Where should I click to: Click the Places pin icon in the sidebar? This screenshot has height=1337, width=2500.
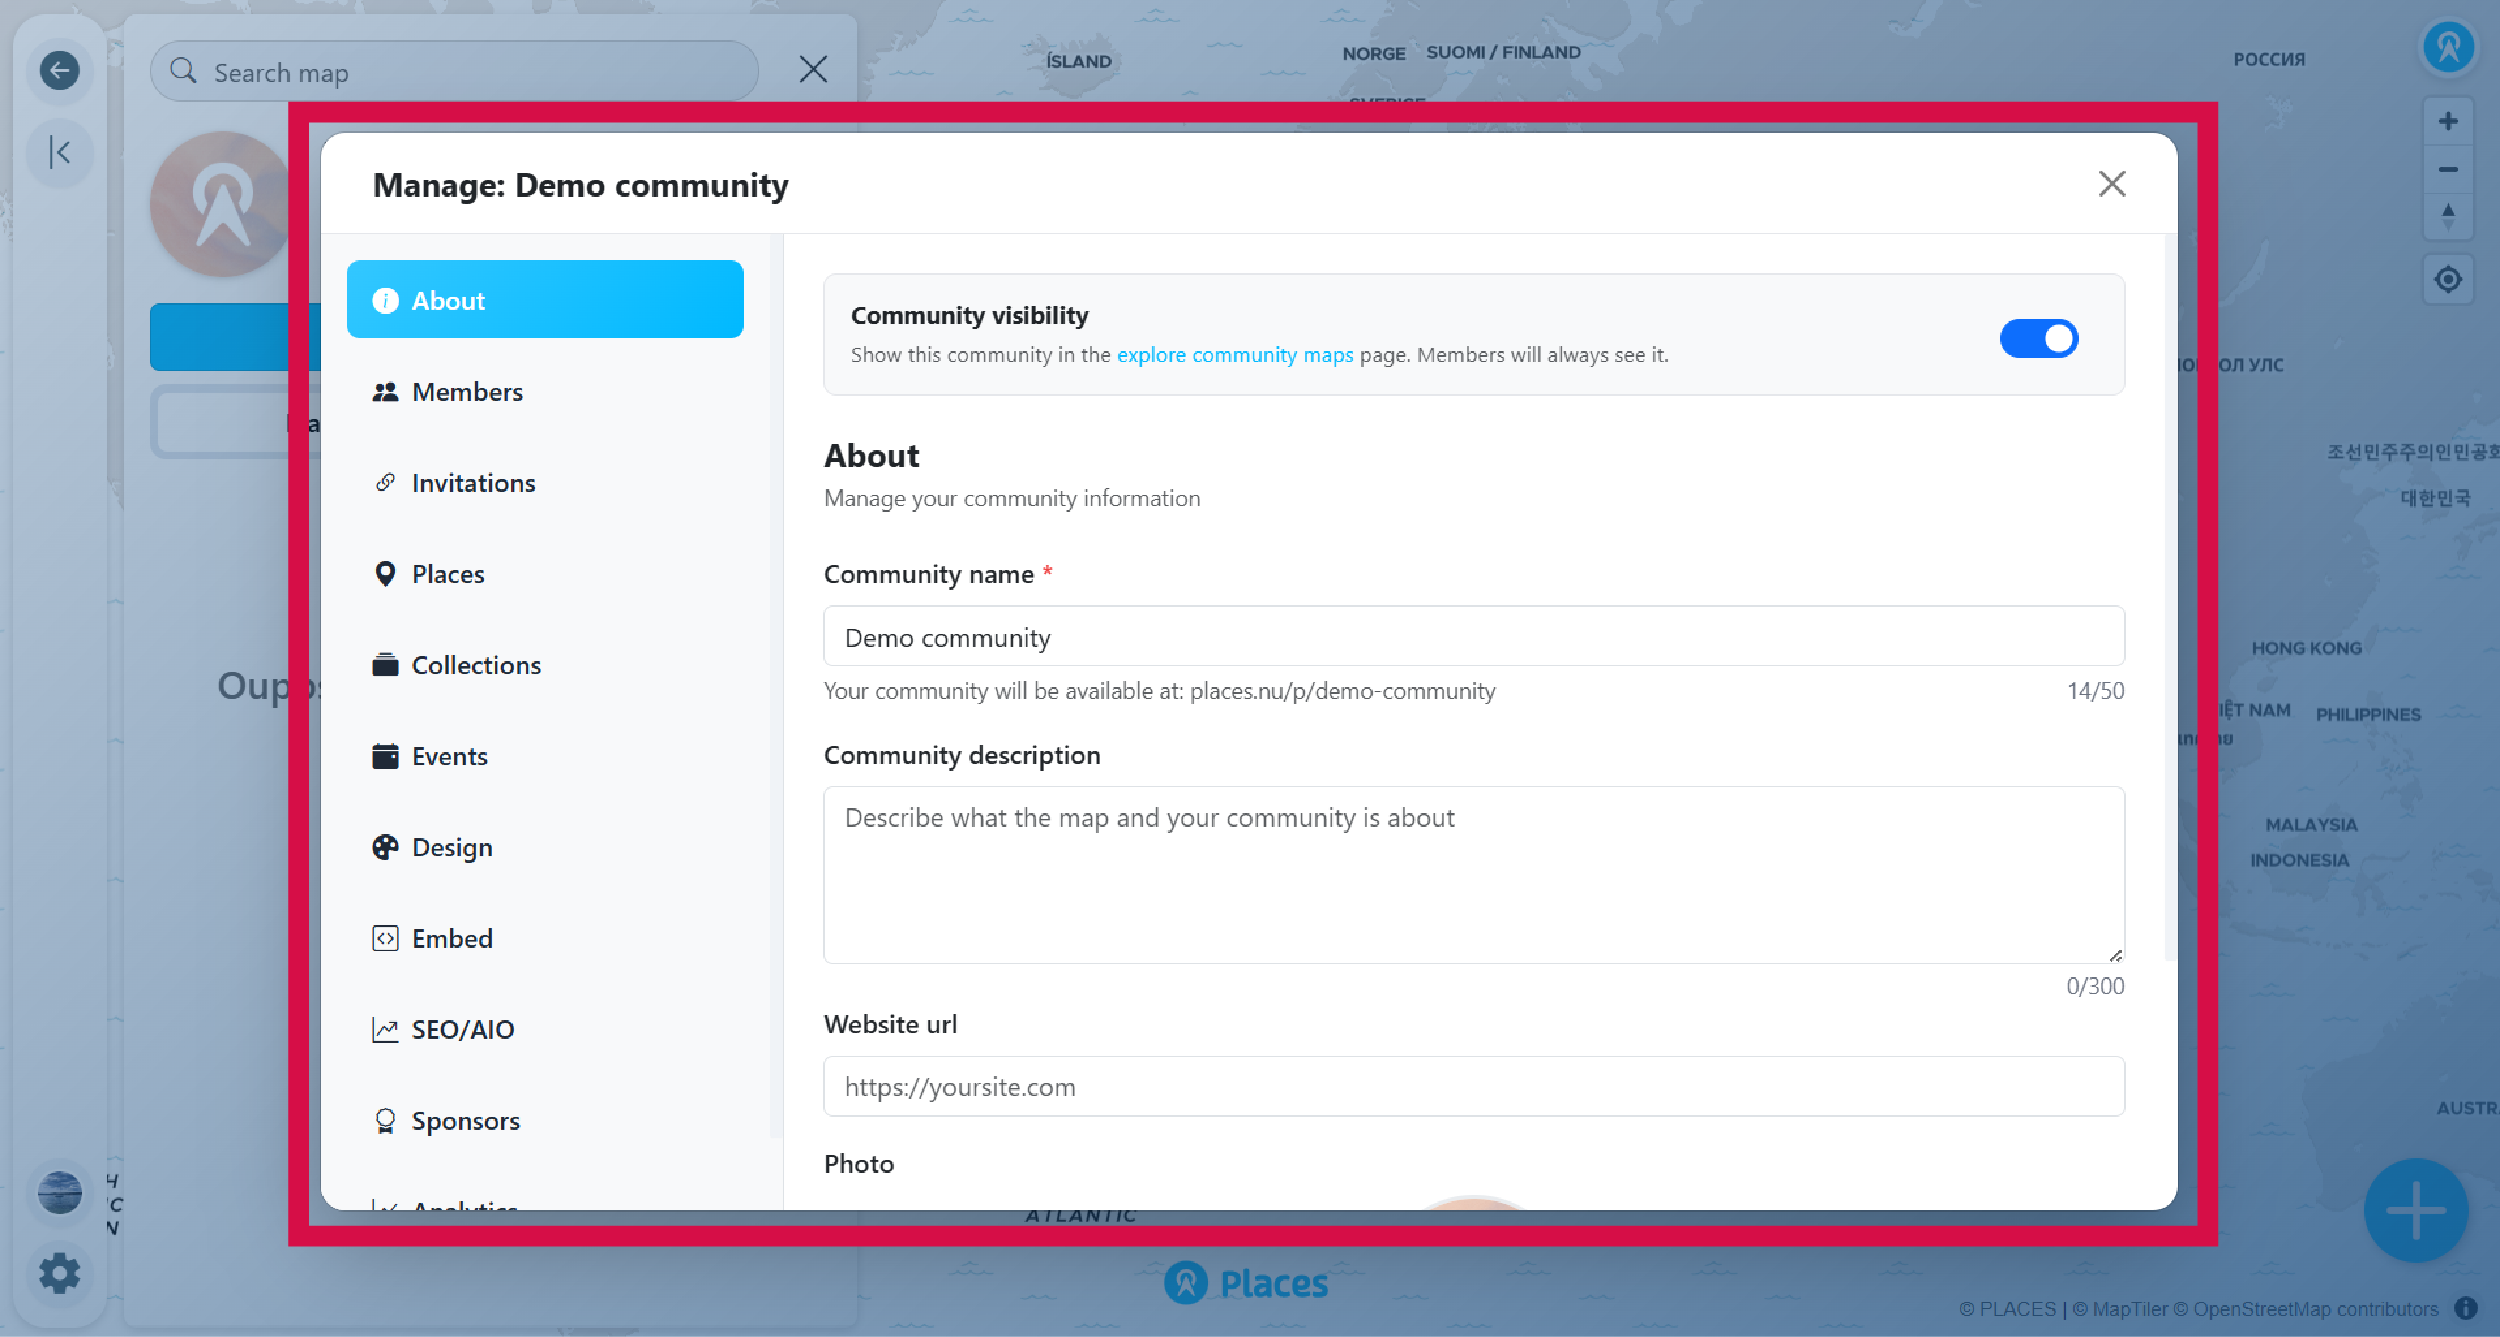[386, 573]
